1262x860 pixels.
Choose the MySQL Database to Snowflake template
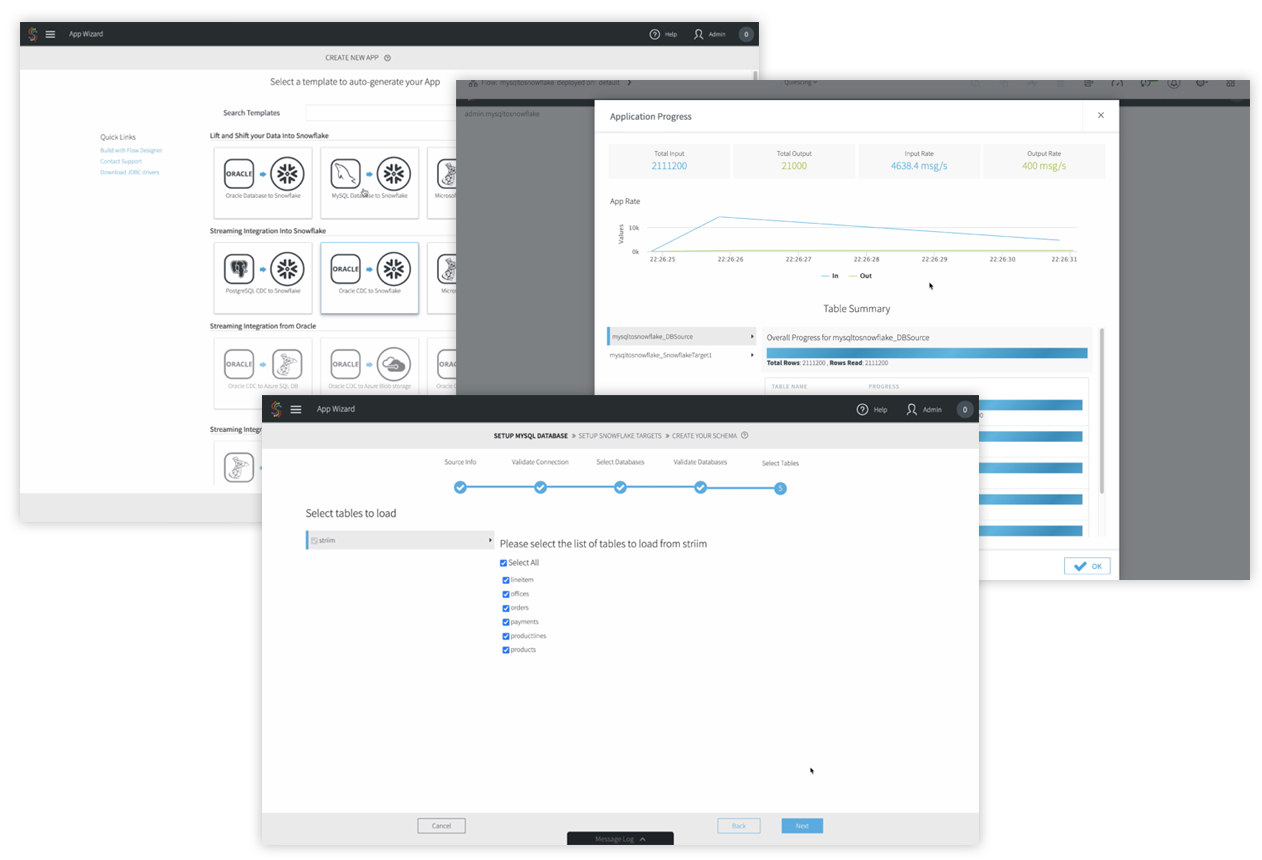click(x=369, y=183)
